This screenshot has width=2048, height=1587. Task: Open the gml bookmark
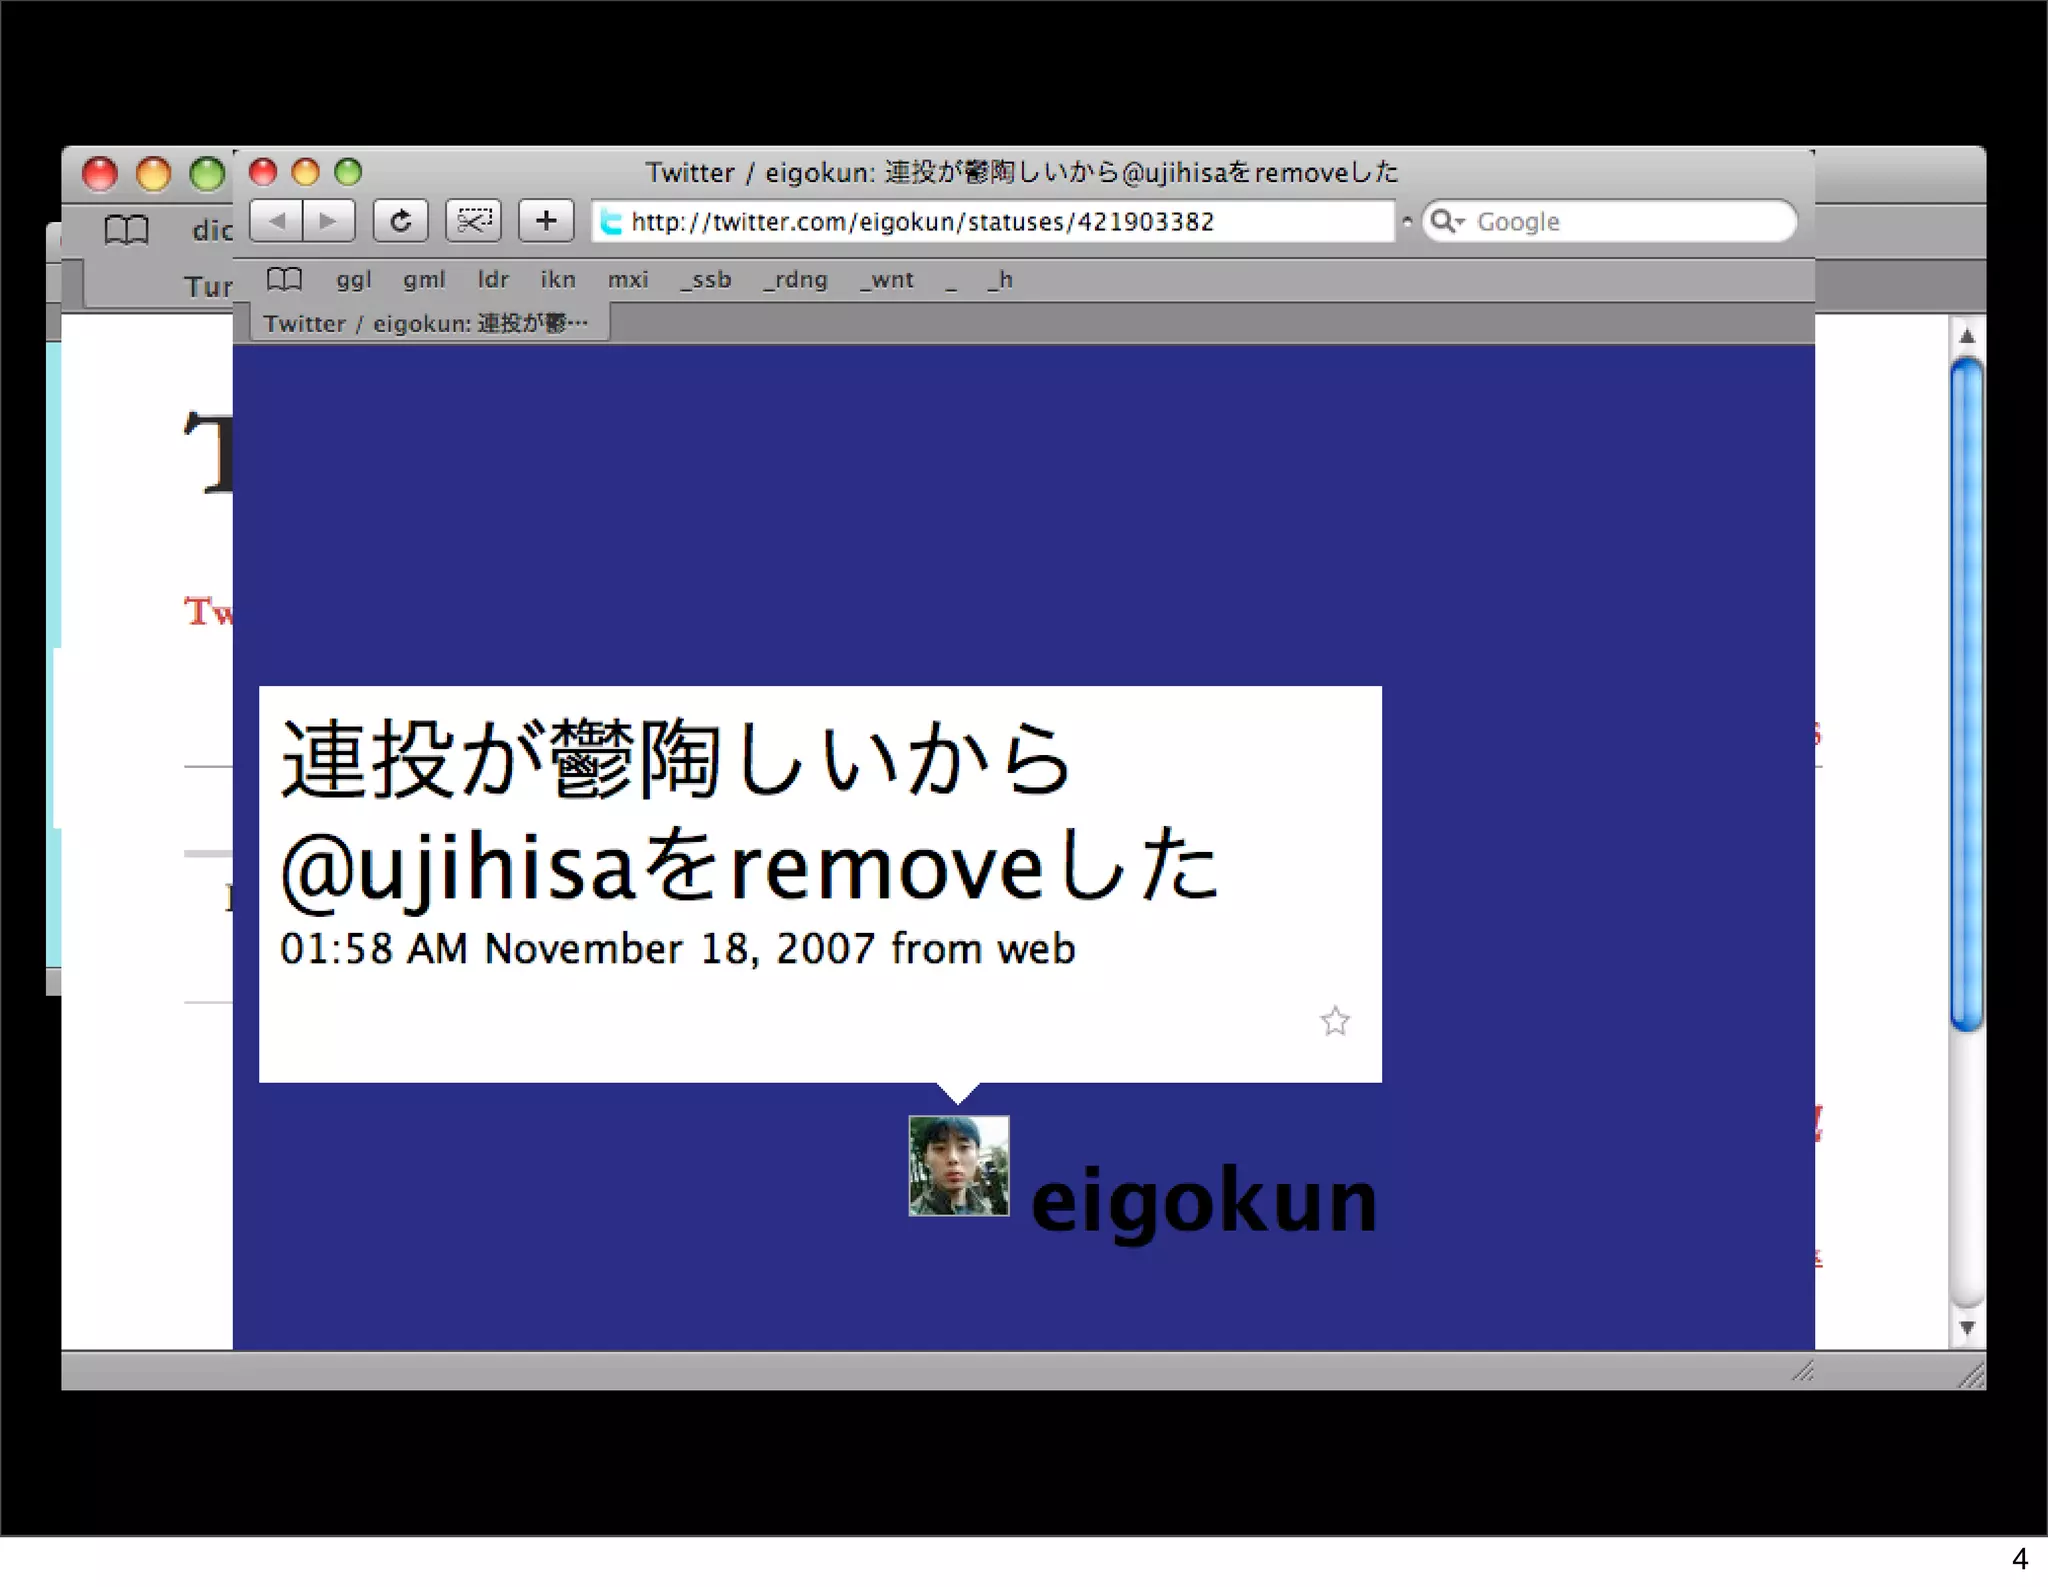point(424,280)
